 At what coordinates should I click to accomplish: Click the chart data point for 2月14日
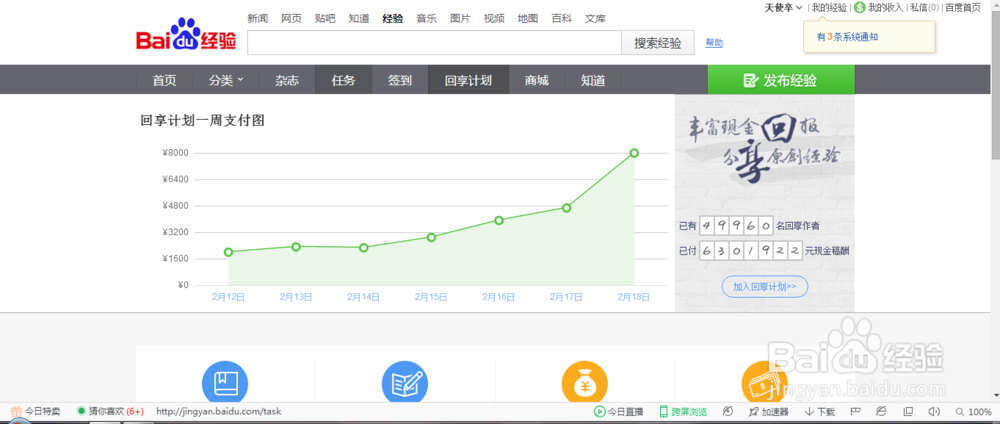[364, 247]
